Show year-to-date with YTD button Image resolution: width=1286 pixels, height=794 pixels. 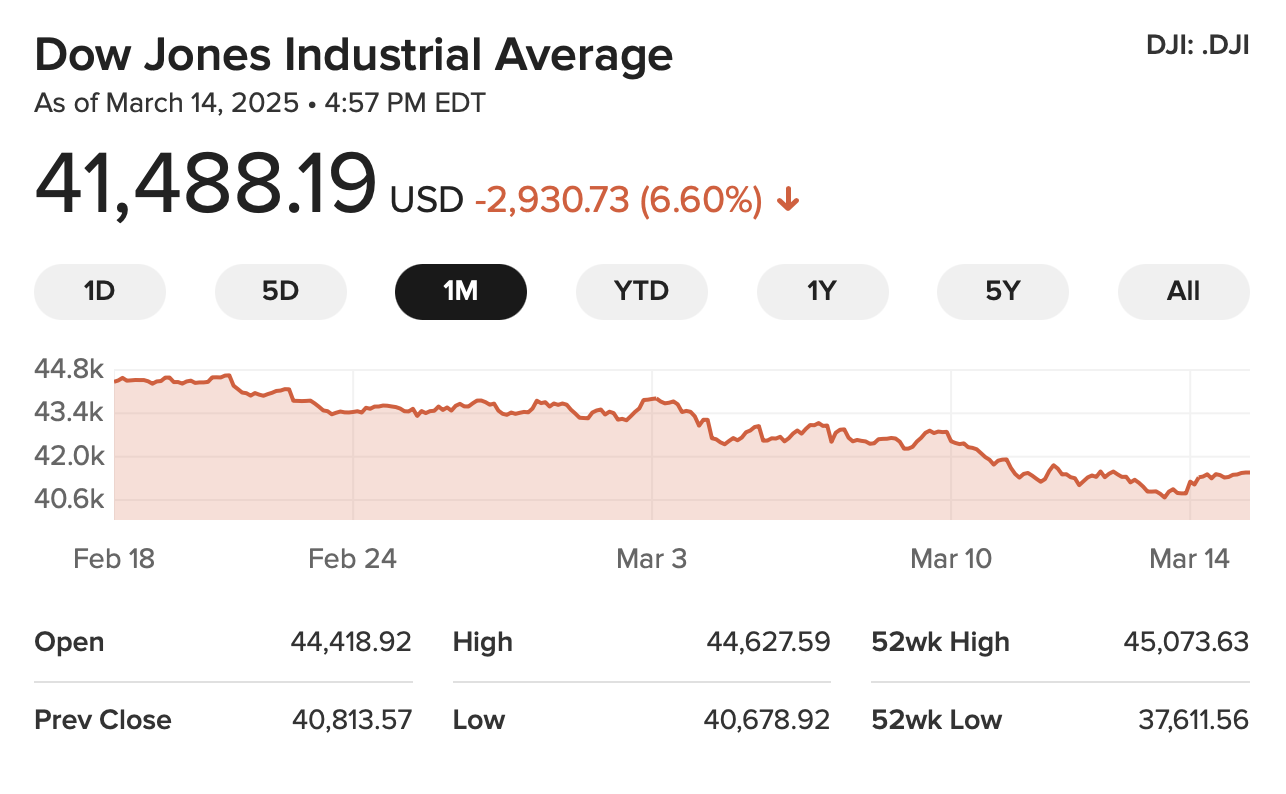641,291
